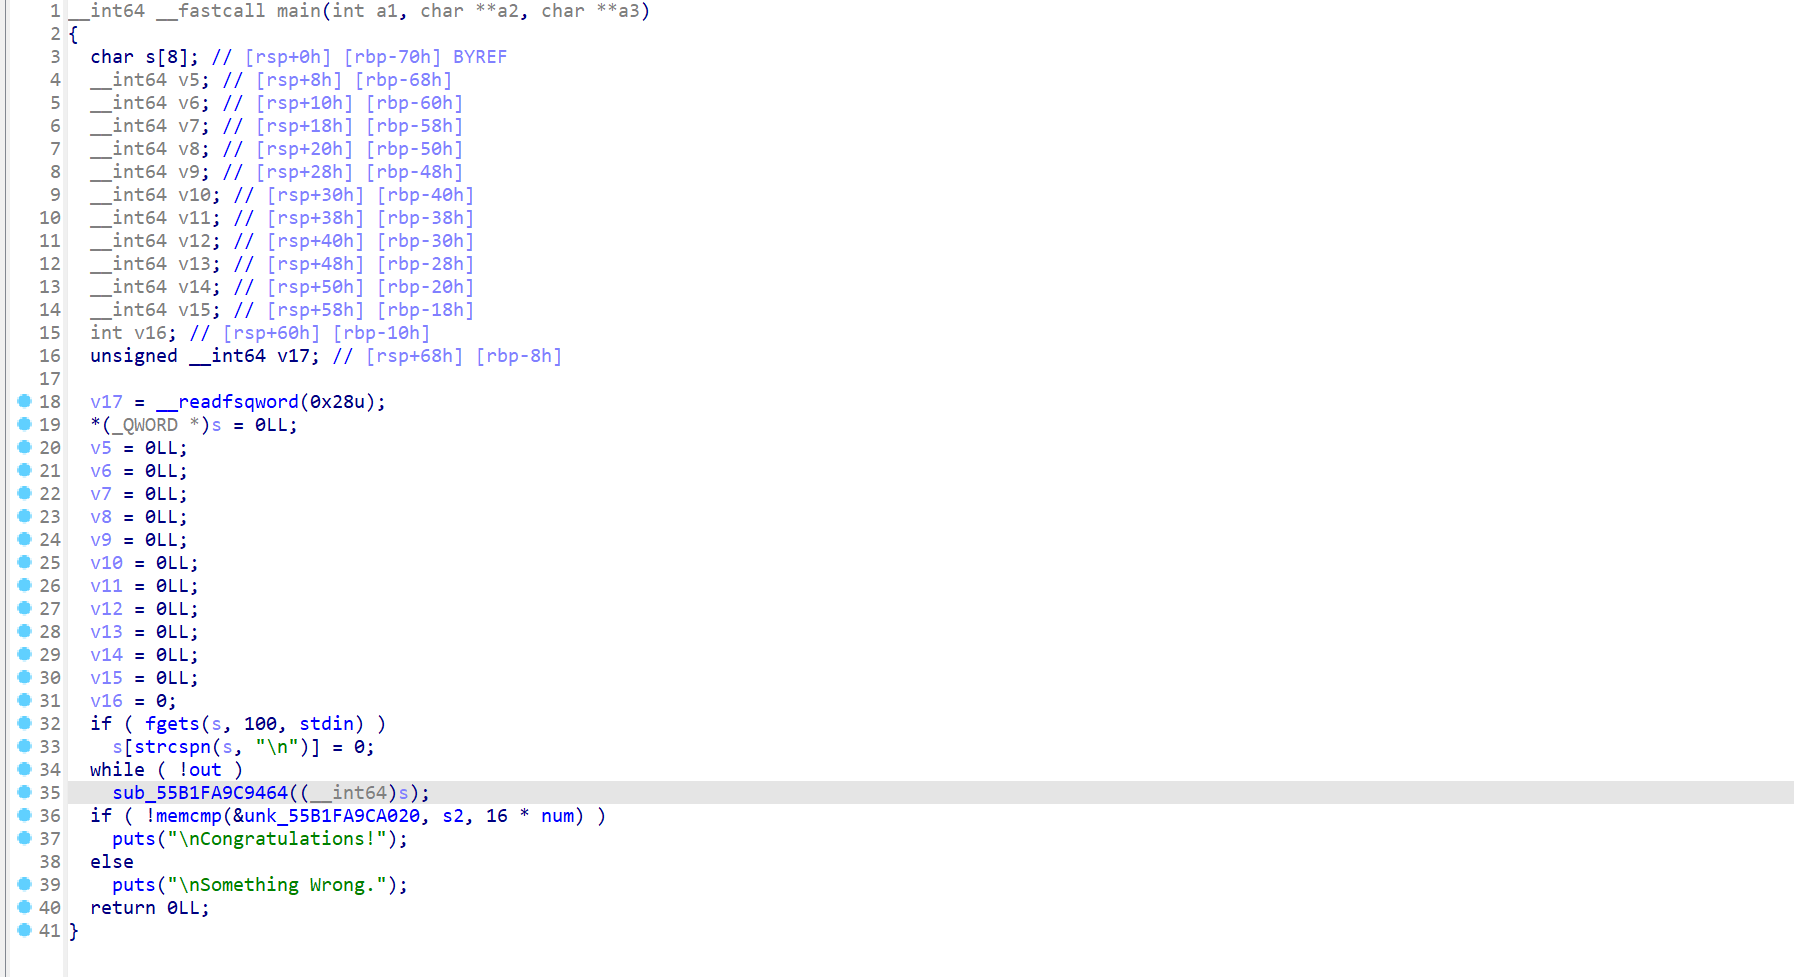Toggle breakpoint dot on line 36
Screen dimensions: 1794x977
(x=25, y=815)
